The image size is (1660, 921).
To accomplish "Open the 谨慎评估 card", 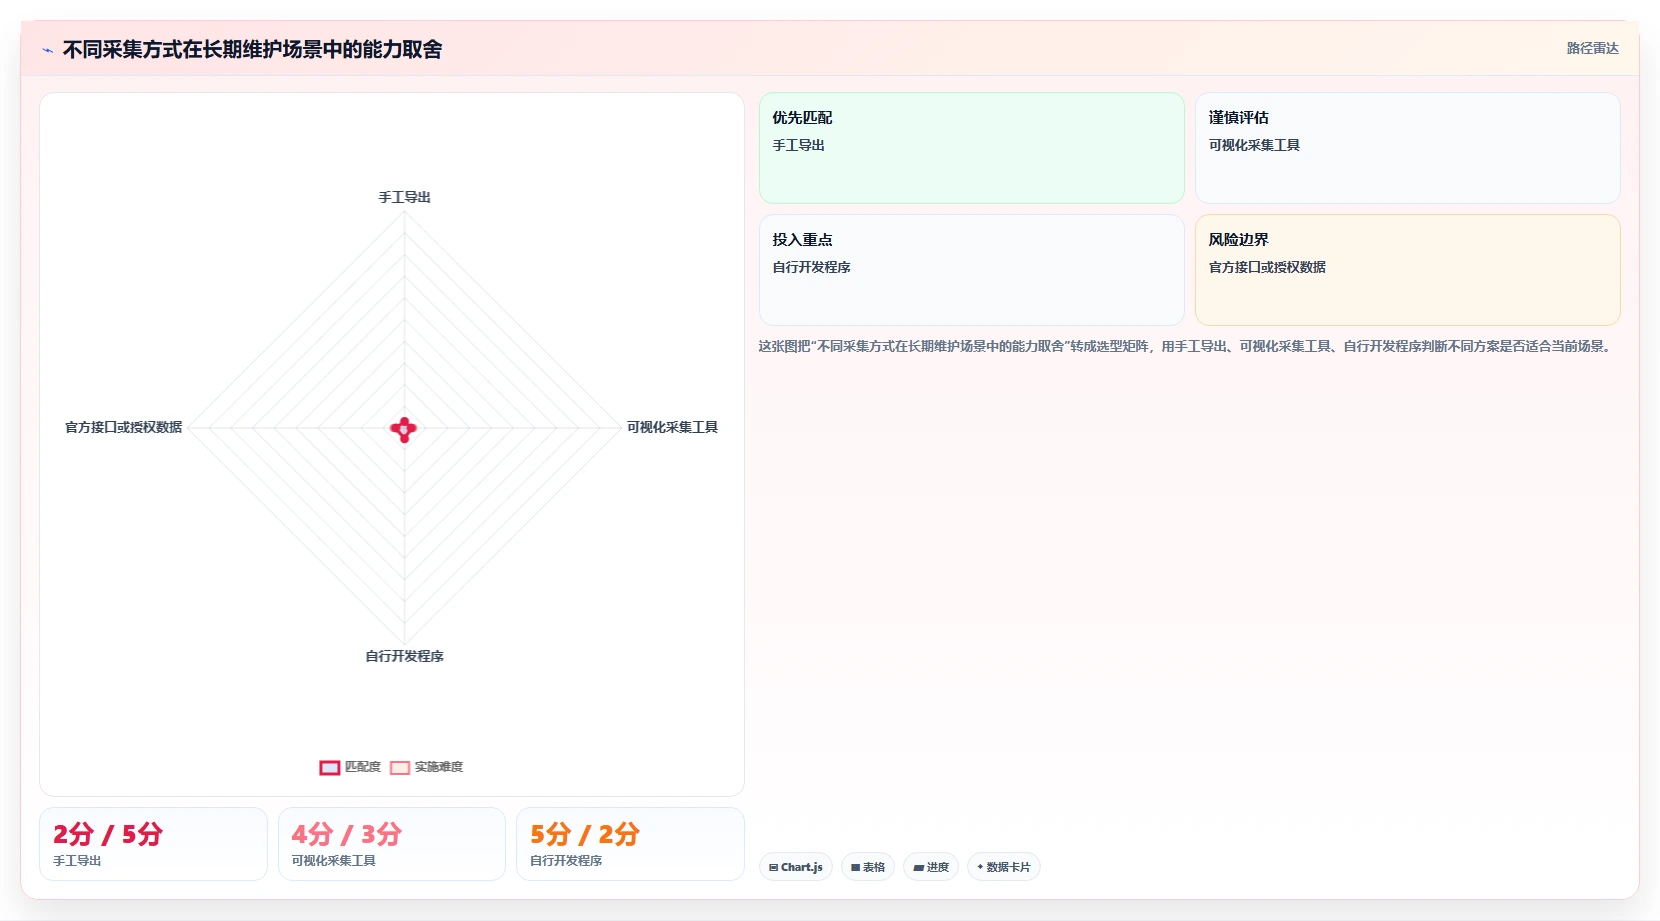I will coord(1408,148).
